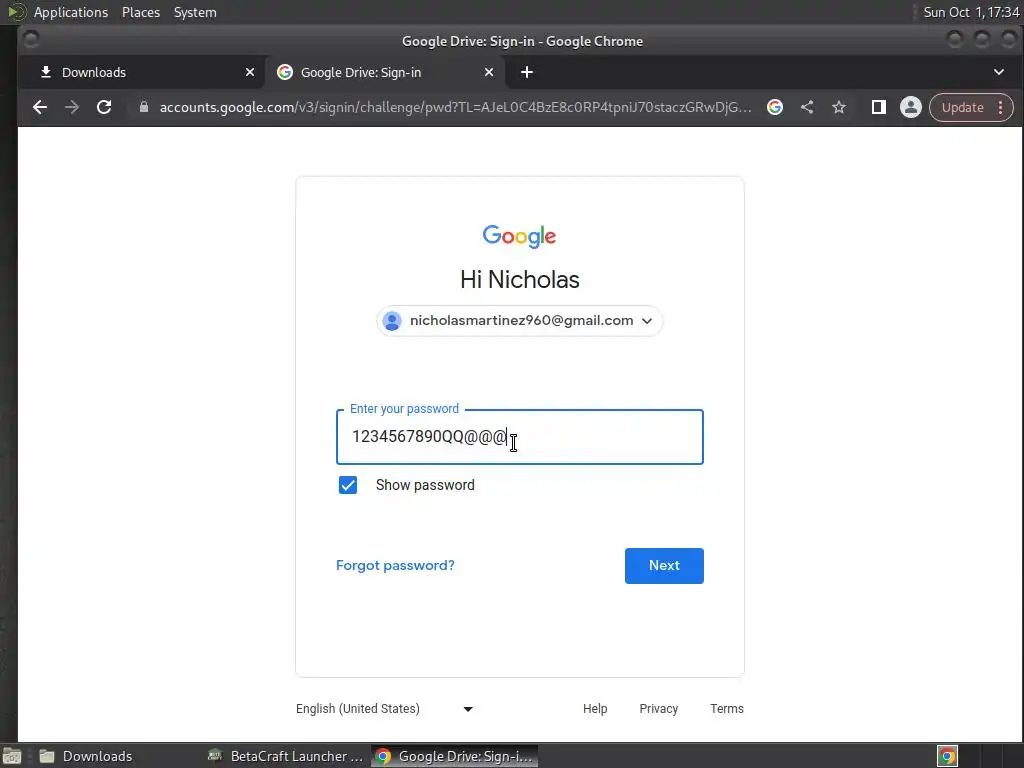This screenshot has height=768, width=1024.
Task: Close the Downloads tab
Action: click(249, 72)
